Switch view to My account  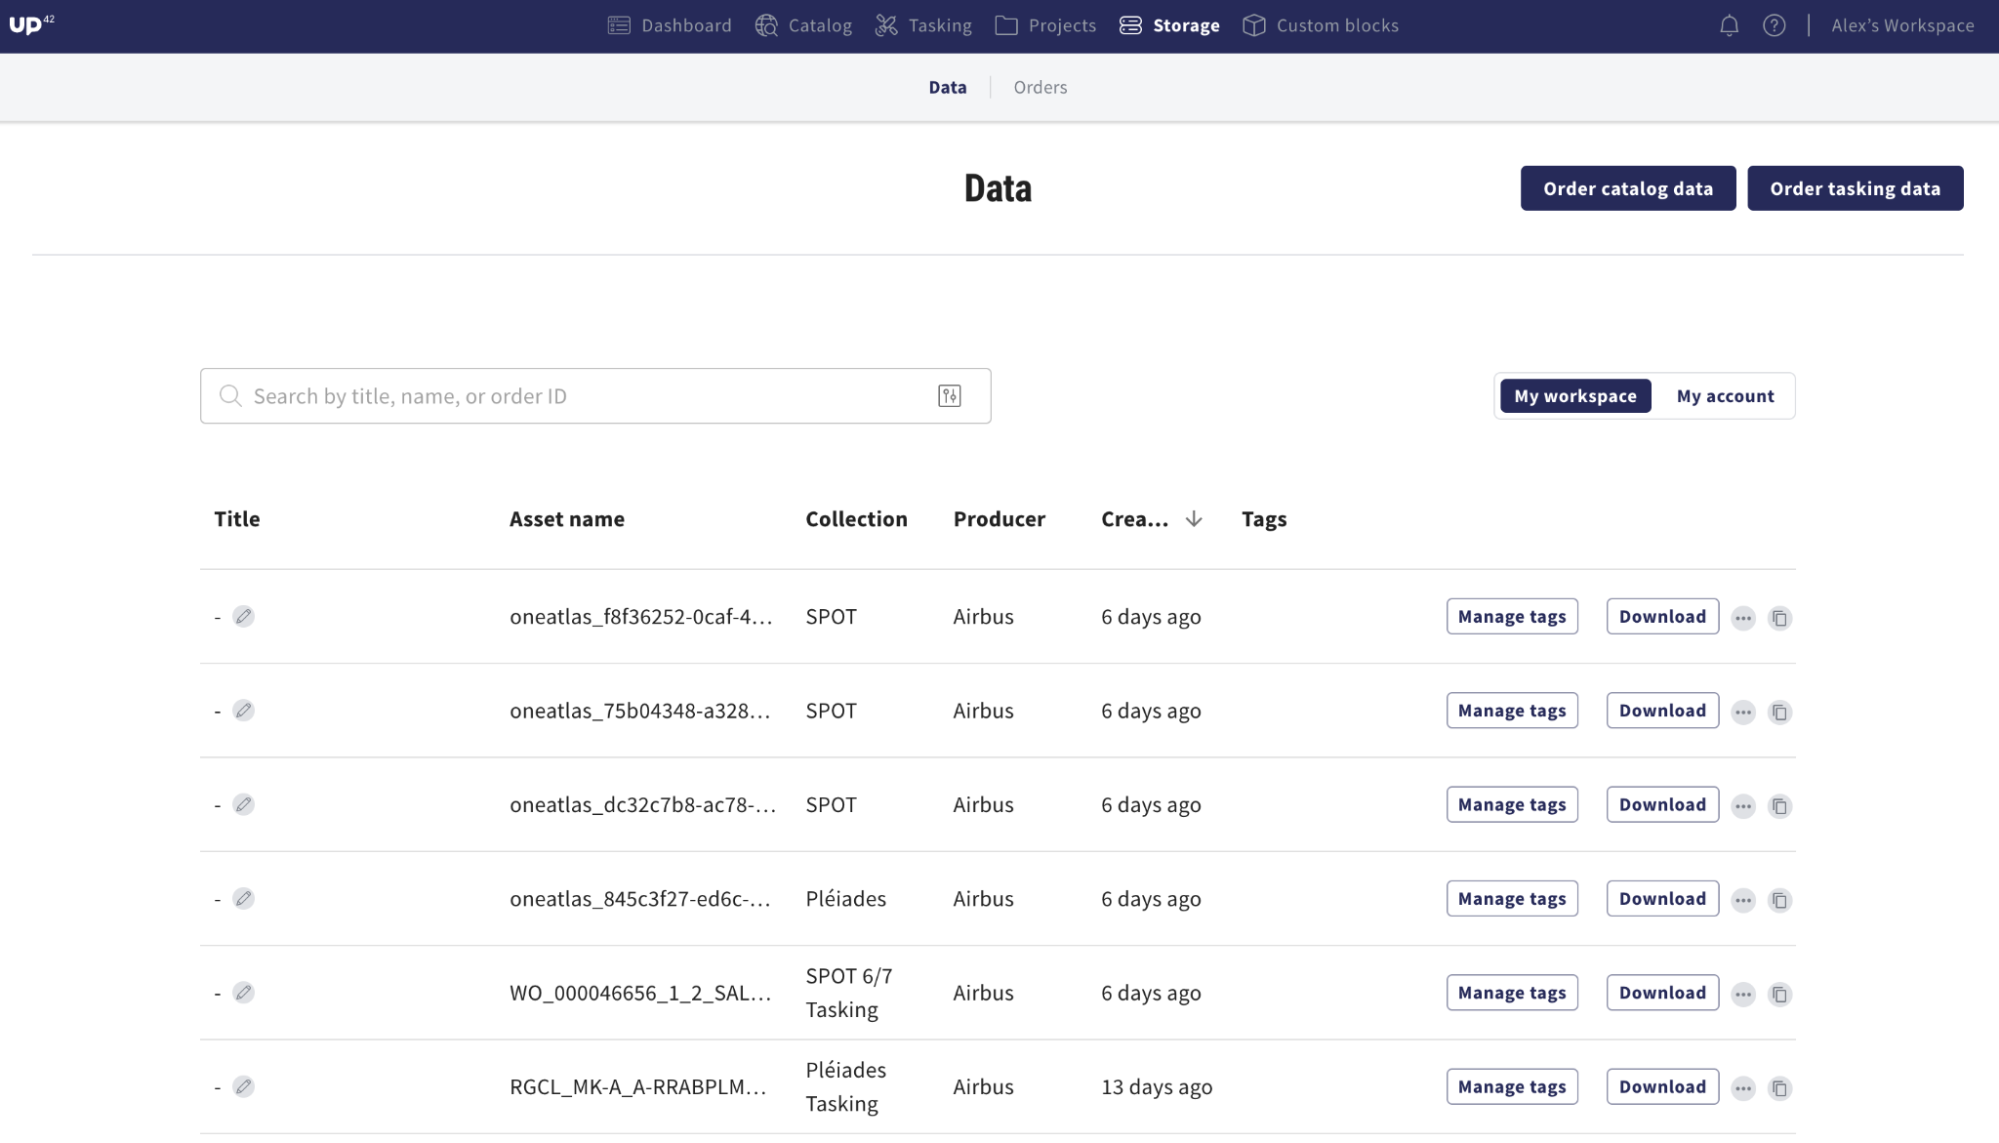coord(1724,396)
